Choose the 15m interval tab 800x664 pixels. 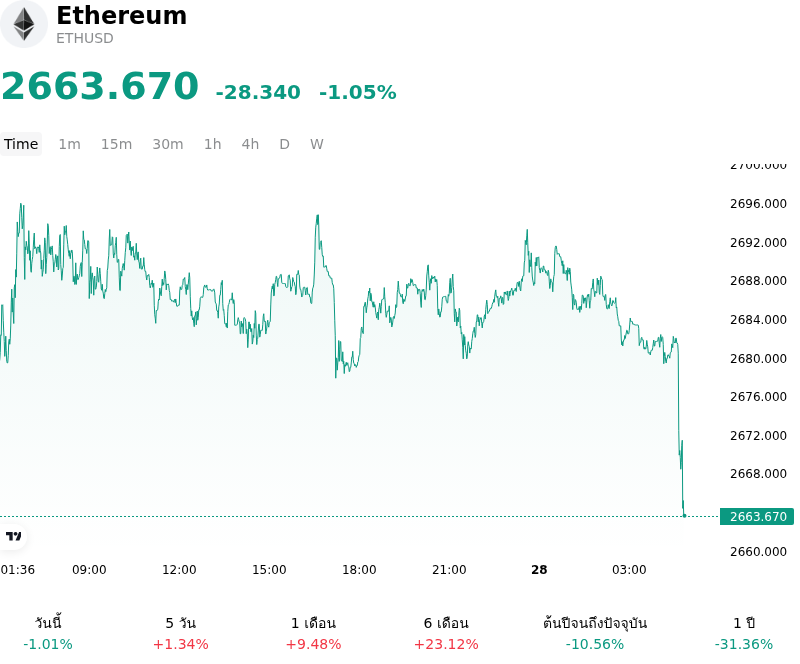(116, 144)
